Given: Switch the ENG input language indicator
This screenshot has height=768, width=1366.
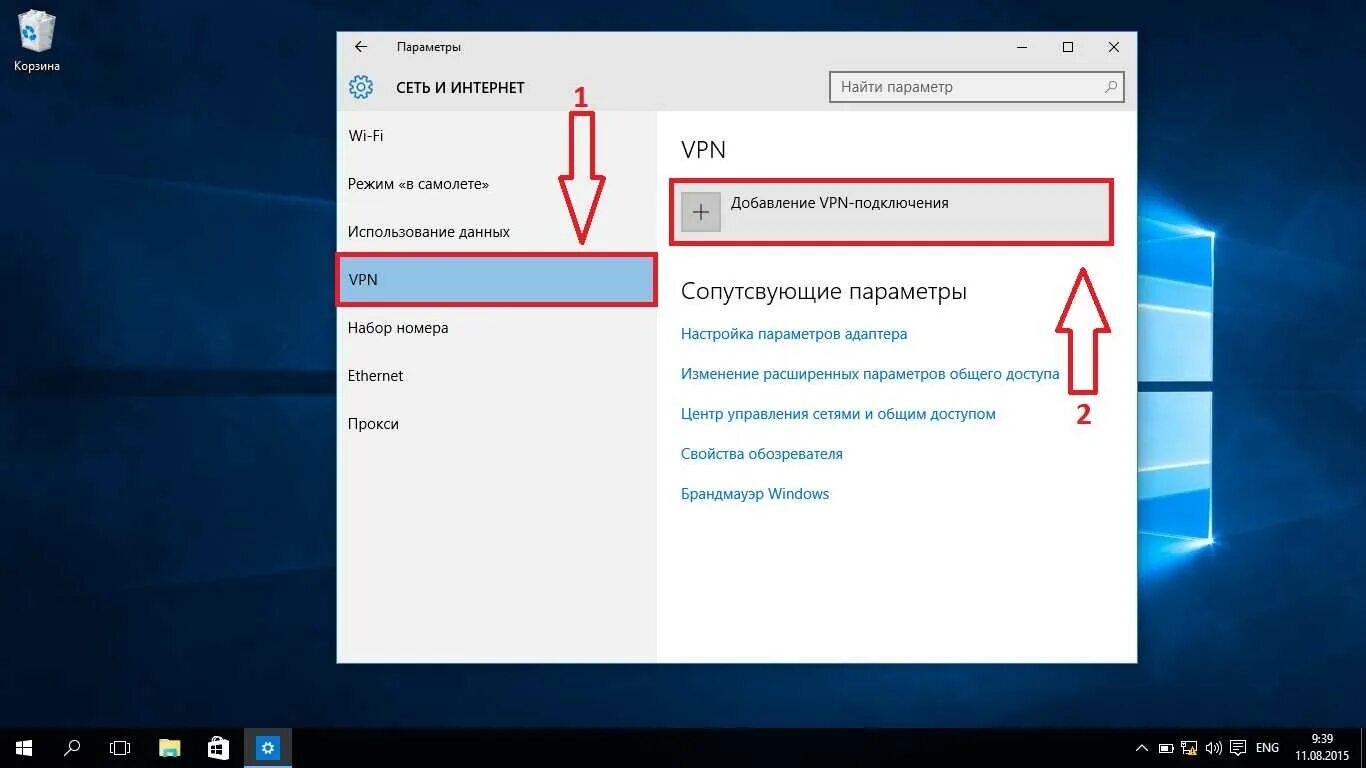Looking at the screenshot, I should 1267,748.
